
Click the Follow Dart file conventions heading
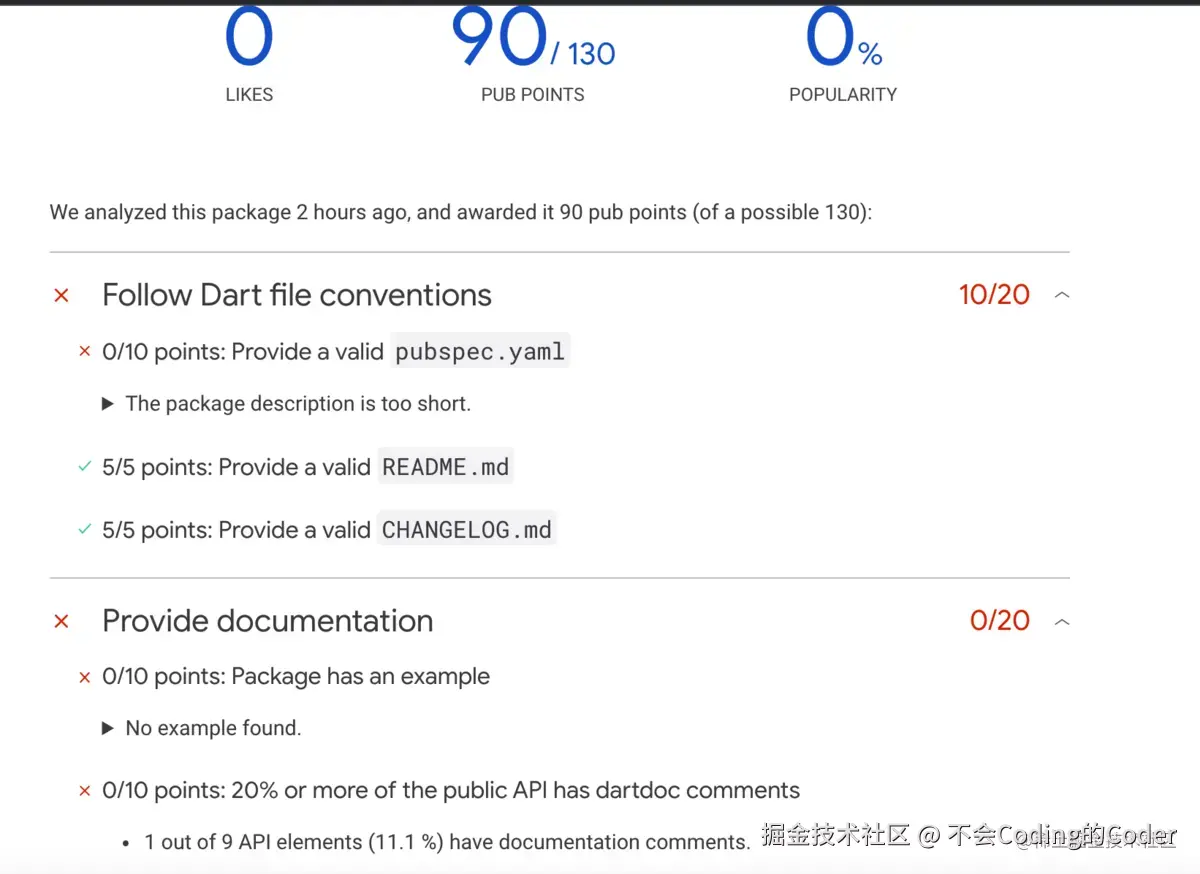(297, 295)
